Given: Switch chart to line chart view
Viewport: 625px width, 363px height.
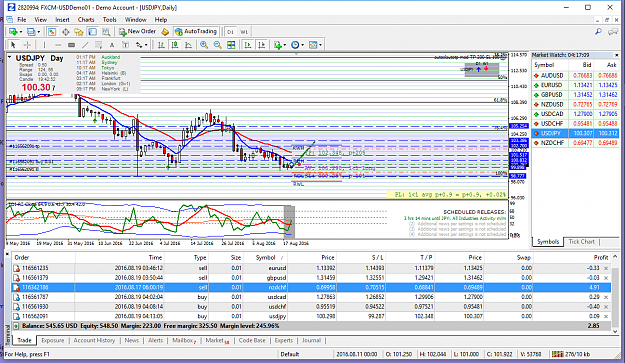Looking at the screenshot, I should (188, 45).
